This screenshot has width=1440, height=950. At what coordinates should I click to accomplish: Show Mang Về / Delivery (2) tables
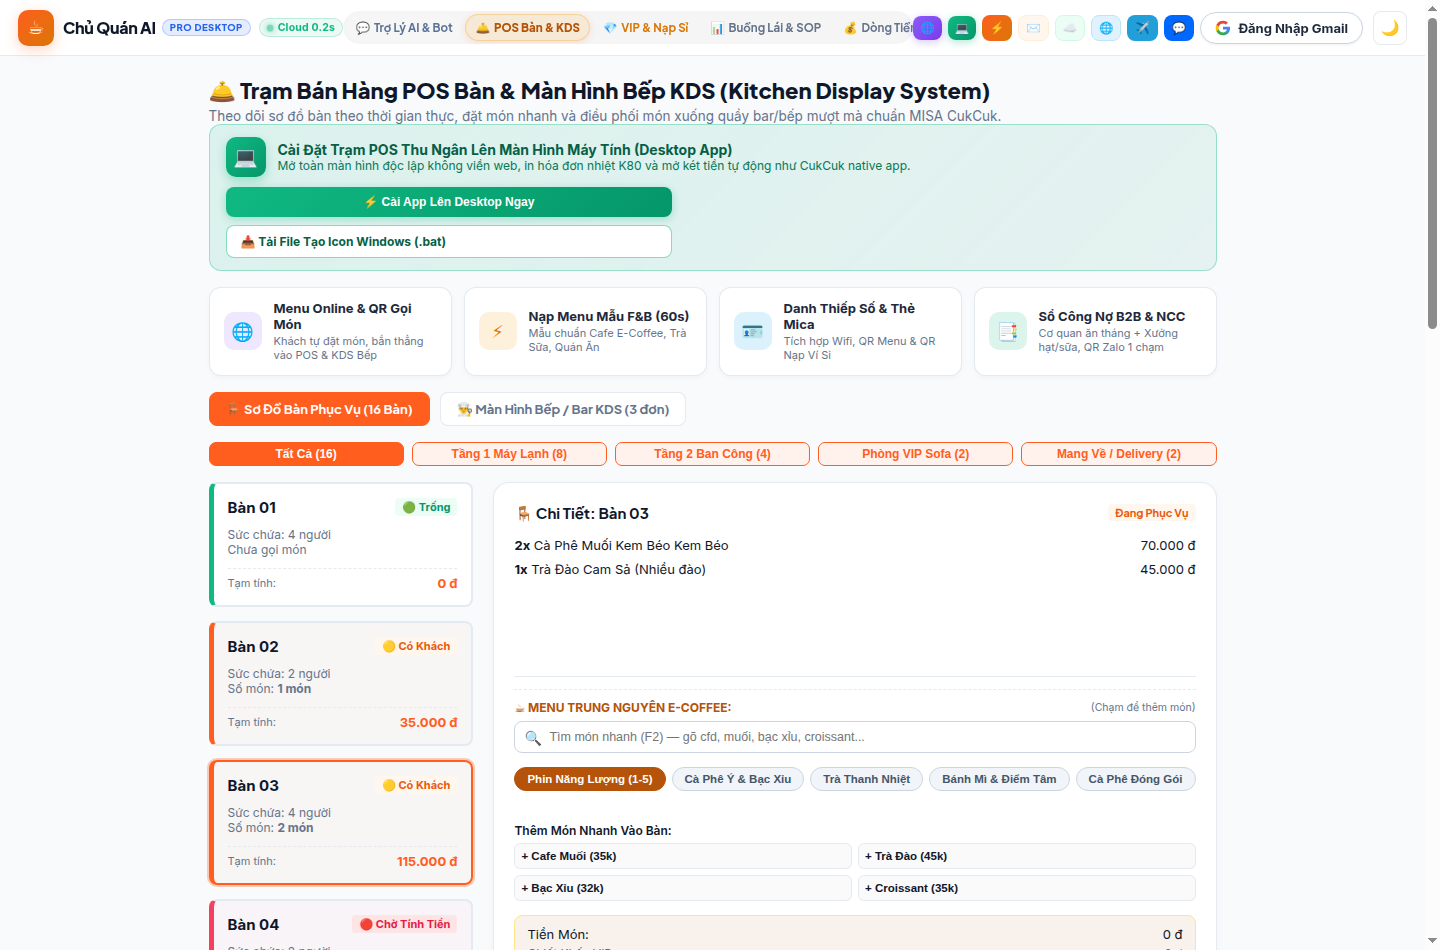point(1119,454)
